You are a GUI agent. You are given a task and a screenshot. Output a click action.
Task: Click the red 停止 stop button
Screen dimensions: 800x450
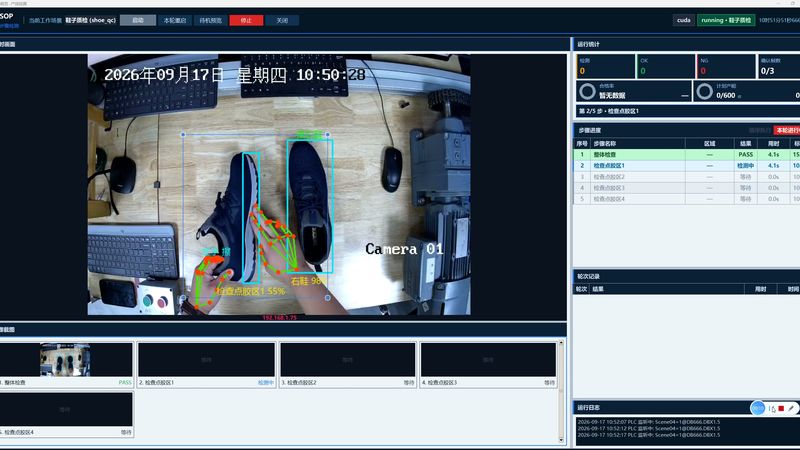tap(246, 20)
